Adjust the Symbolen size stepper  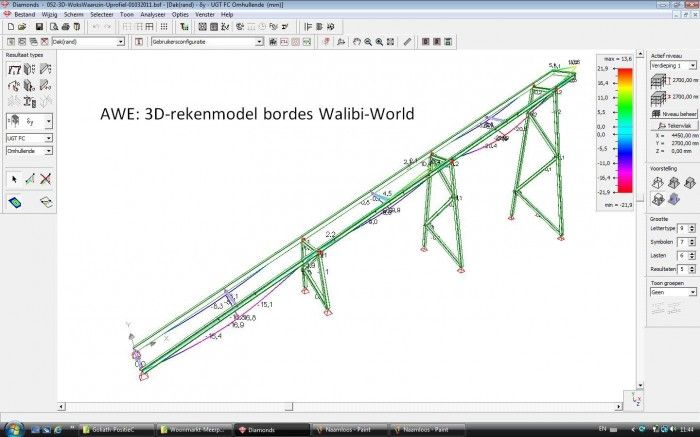pos(692,242)
